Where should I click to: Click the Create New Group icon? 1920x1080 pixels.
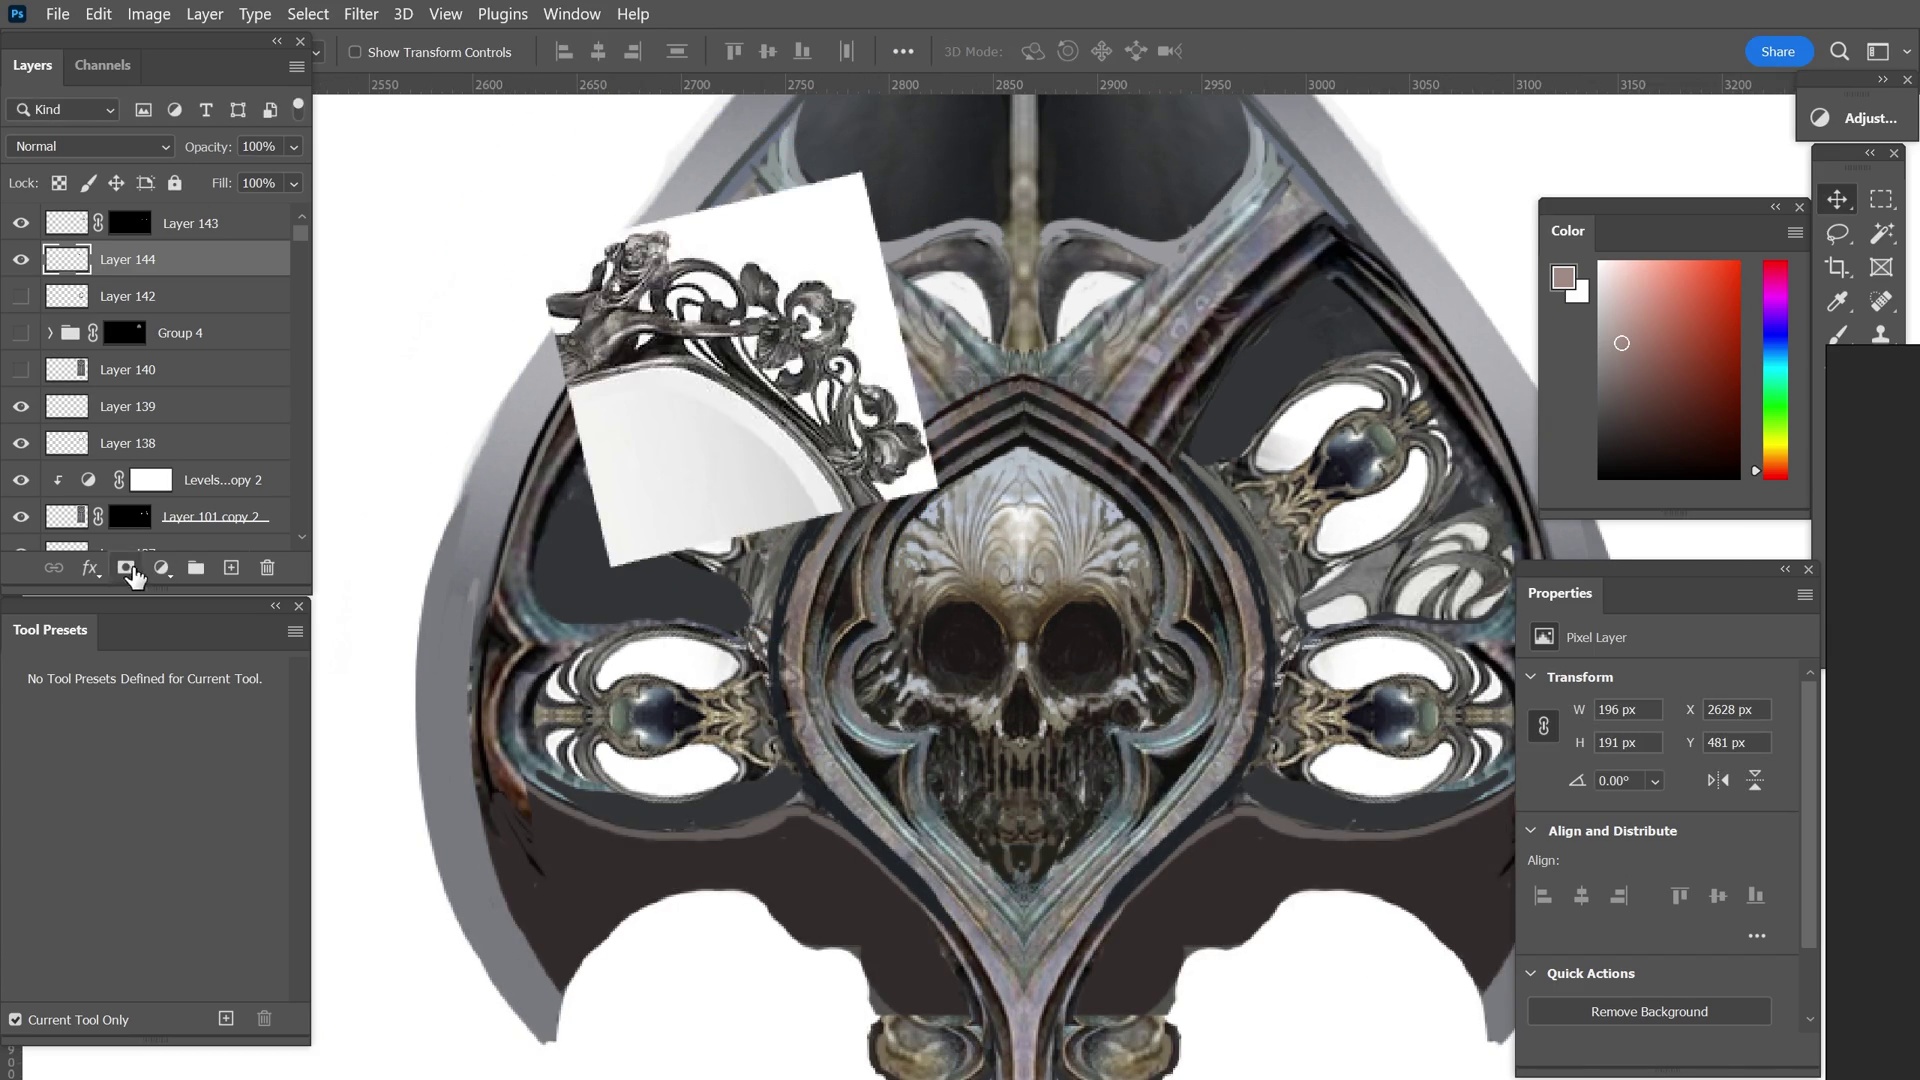[195, 567]
